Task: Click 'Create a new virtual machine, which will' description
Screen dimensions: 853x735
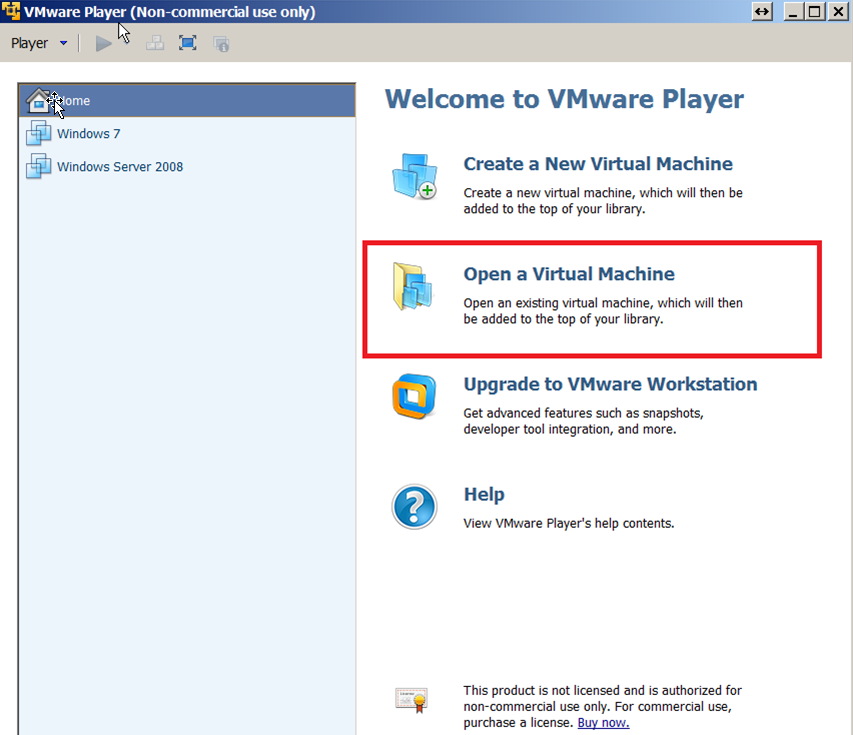Action: point(603,201)
